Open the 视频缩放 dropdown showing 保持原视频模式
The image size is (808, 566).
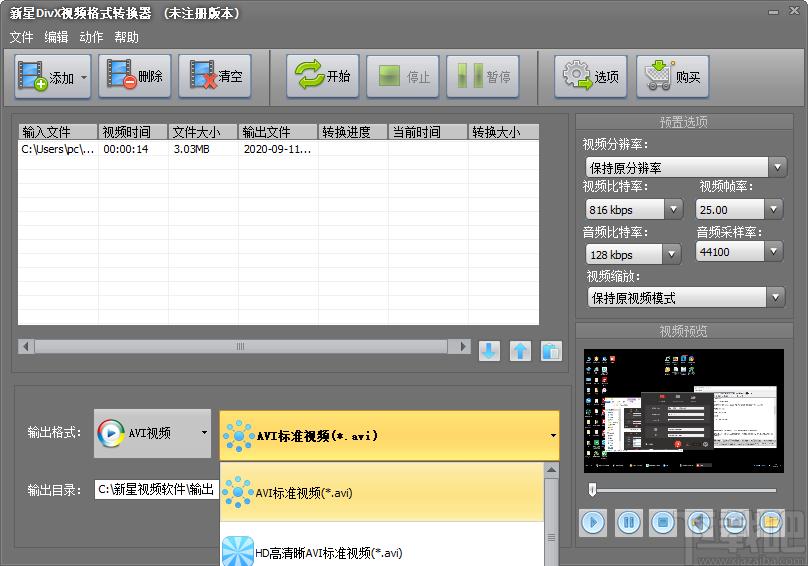tap(686, 297)
